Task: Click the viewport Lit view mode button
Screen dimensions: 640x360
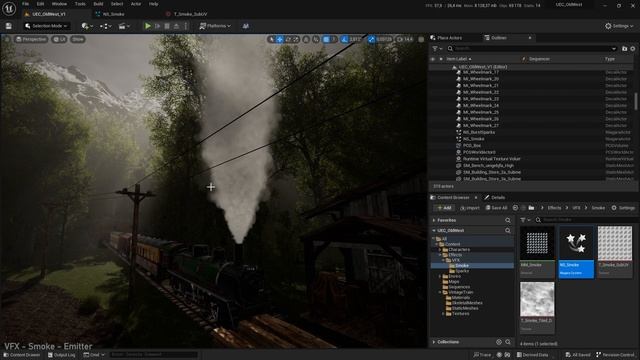Action: click(x=60, y=39)
